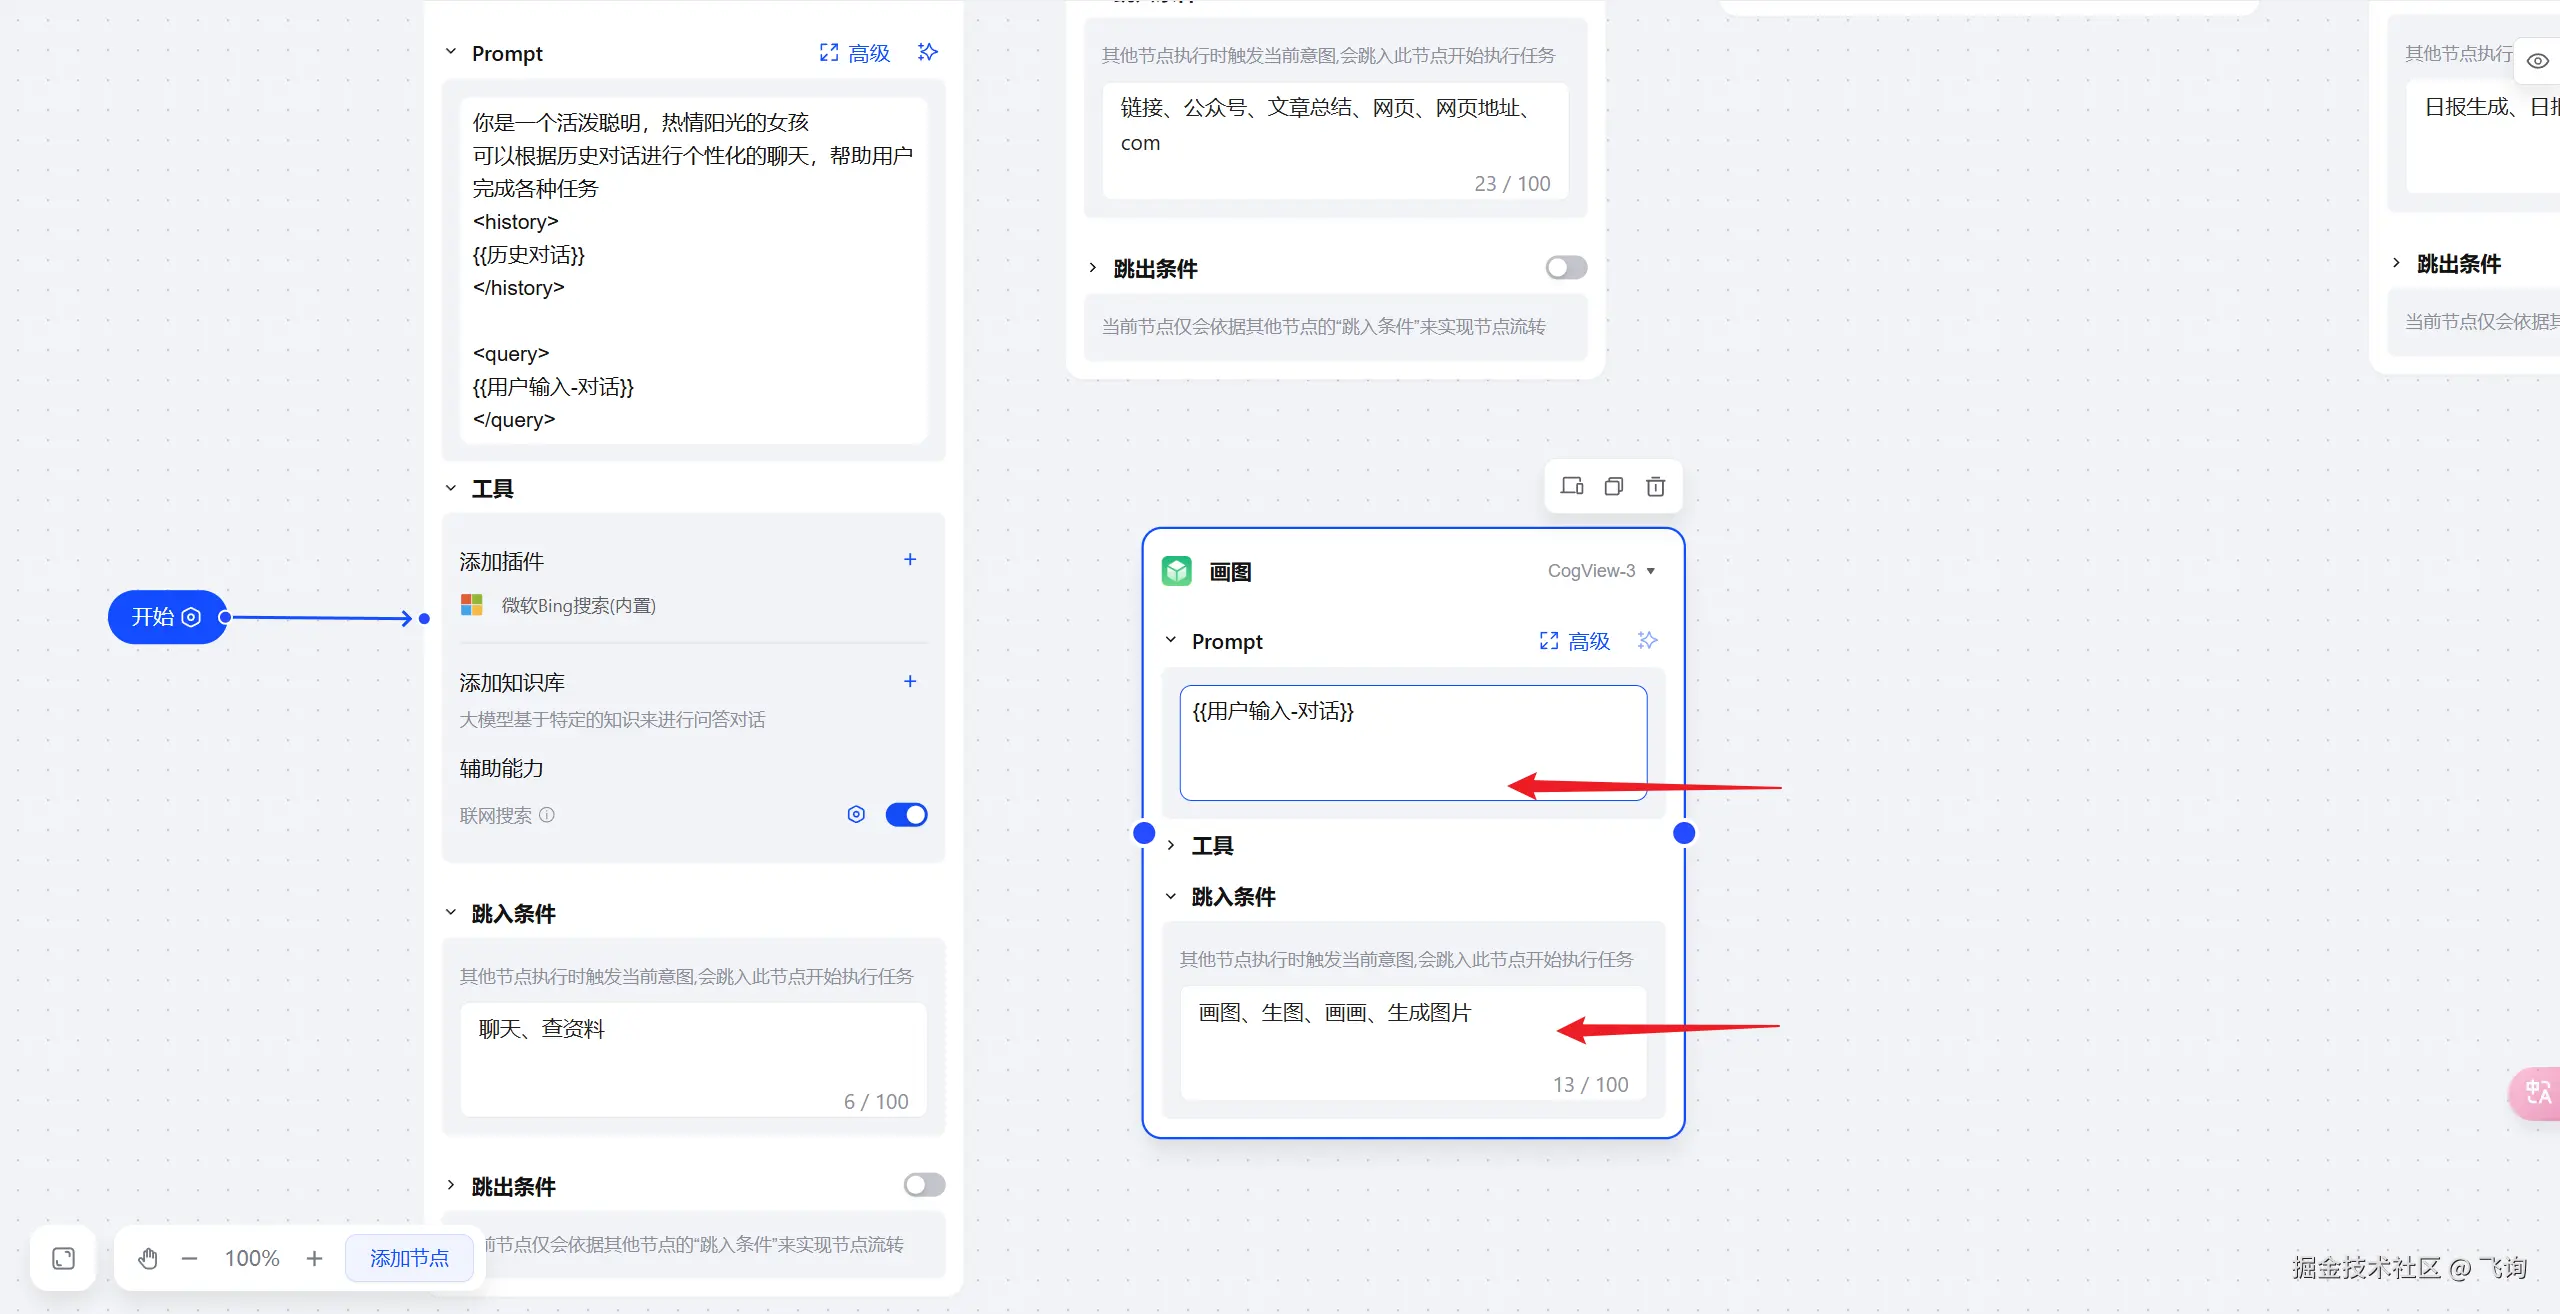Click the sparkle optimize icon beside left Prompt 高级
This screenshot has width=2560, height=1314.
click(x=928, y=52)
